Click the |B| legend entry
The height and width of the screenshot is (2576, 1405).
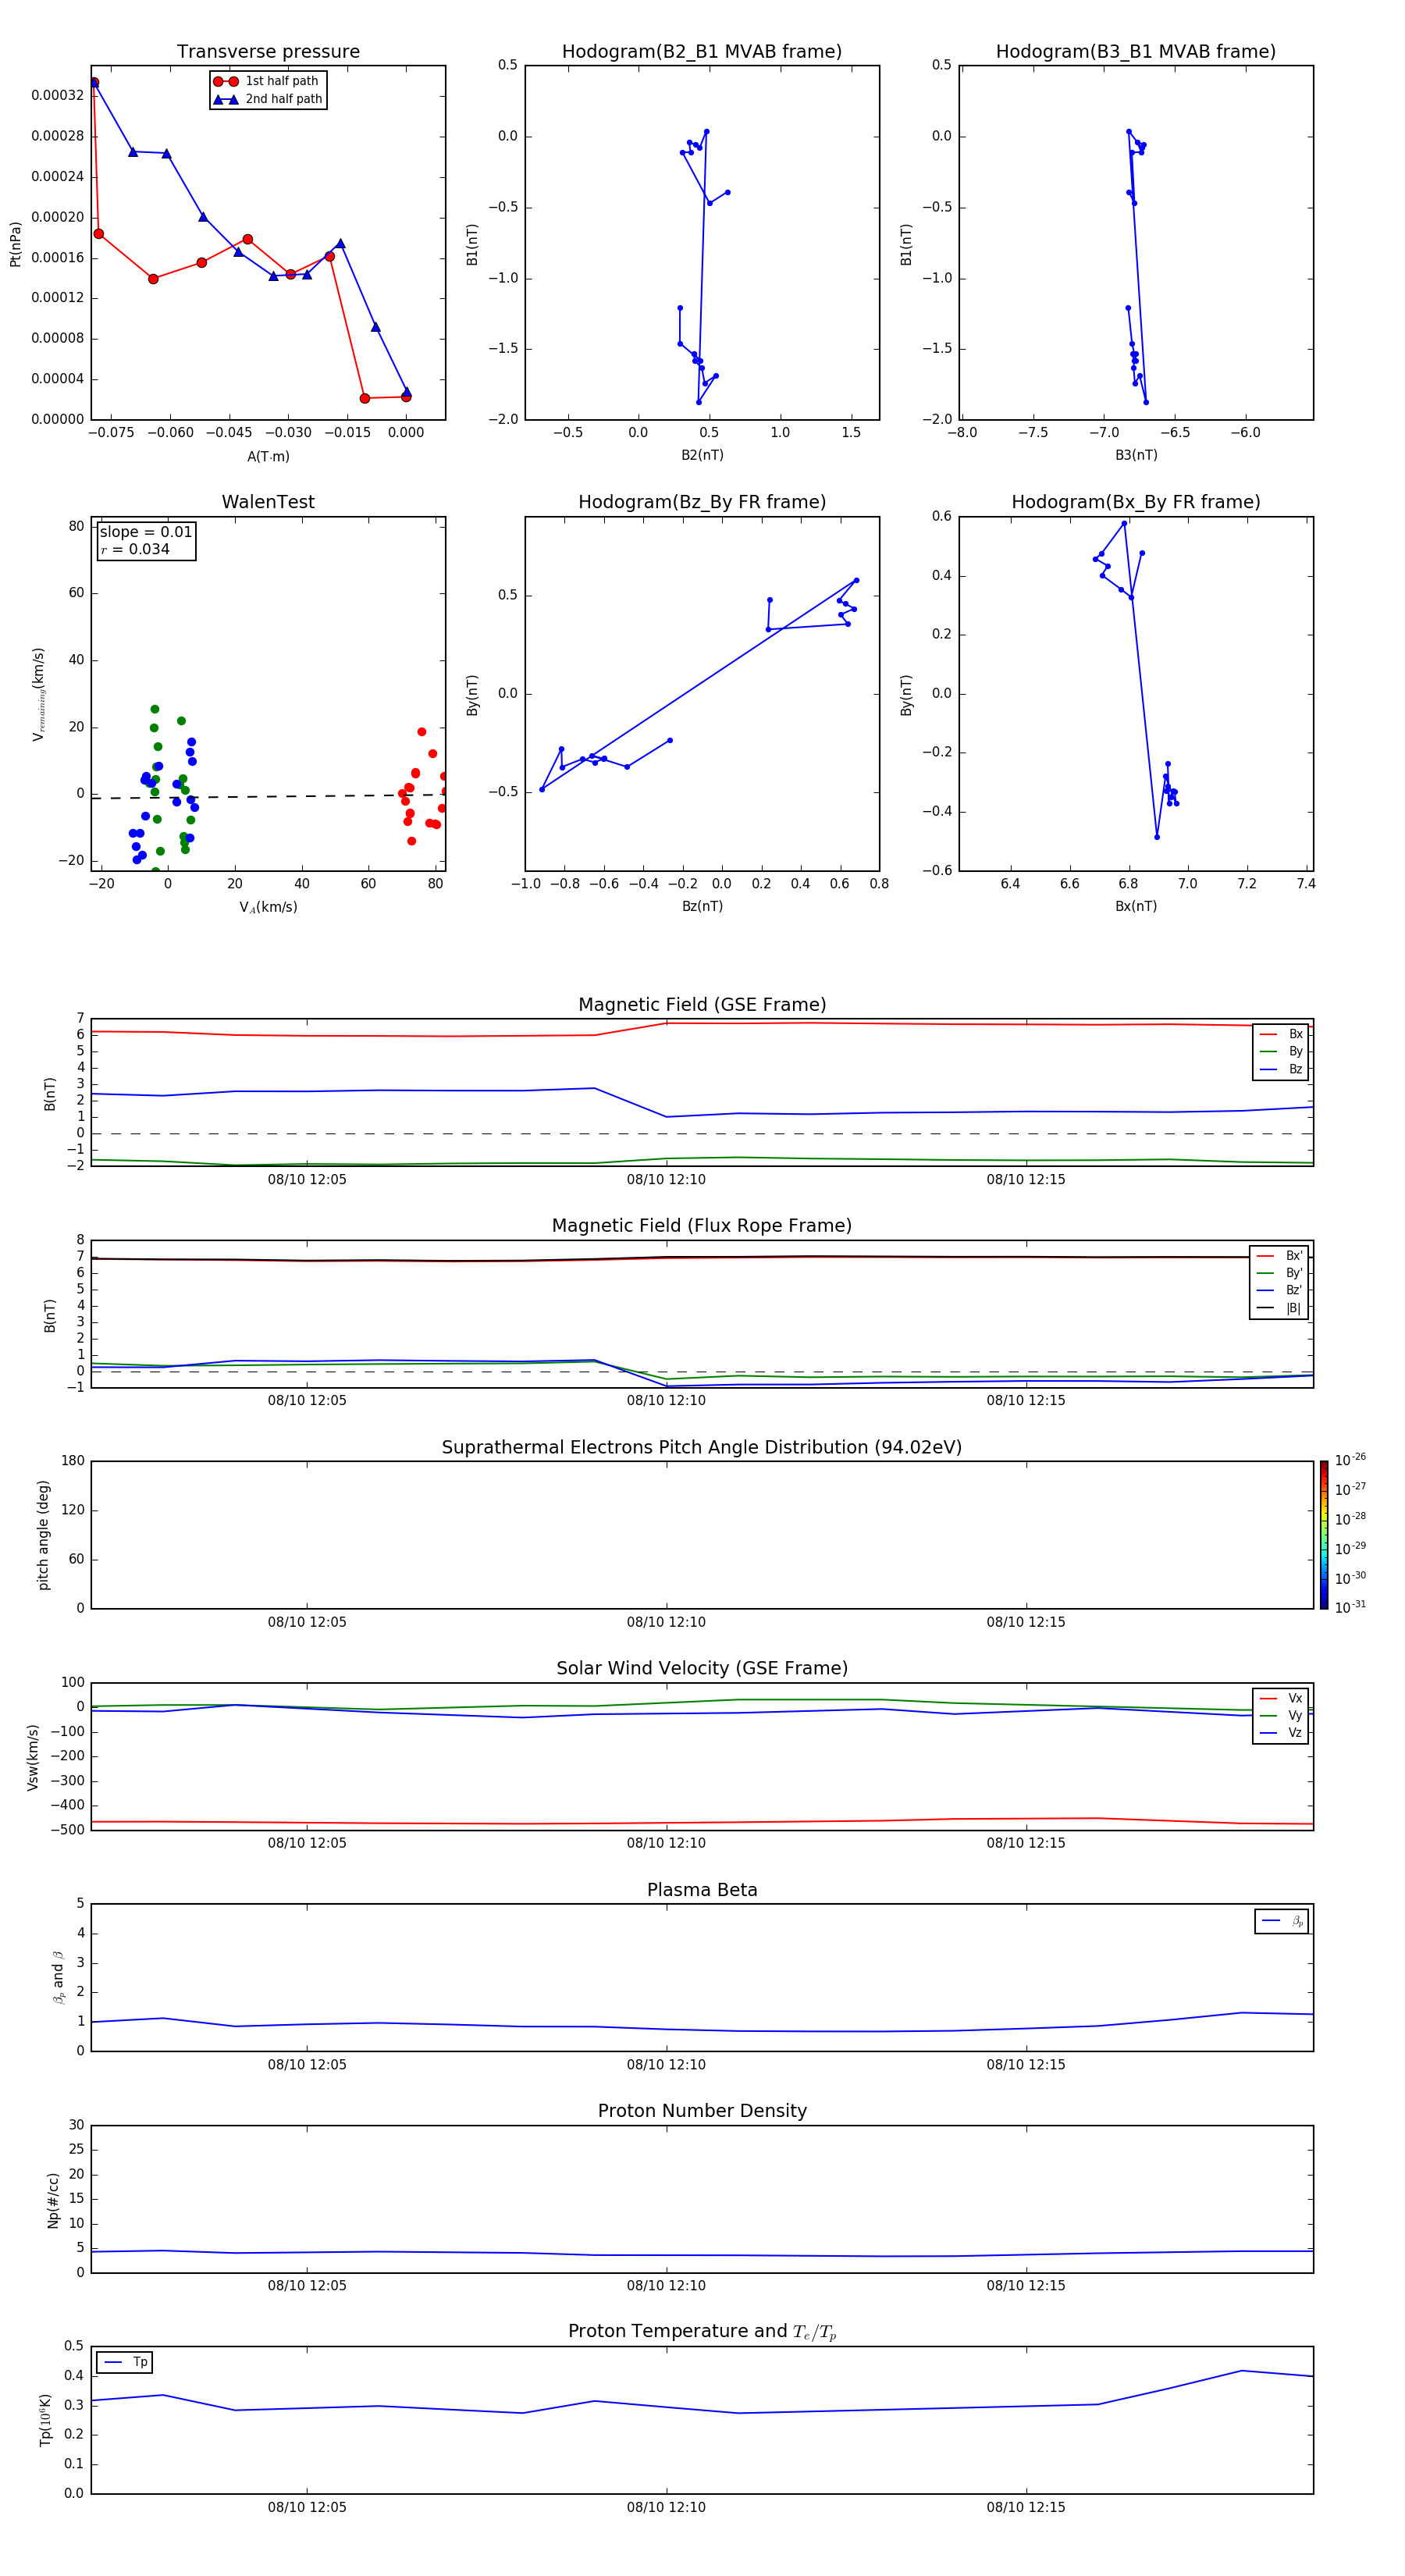tap(1280, 1308)
